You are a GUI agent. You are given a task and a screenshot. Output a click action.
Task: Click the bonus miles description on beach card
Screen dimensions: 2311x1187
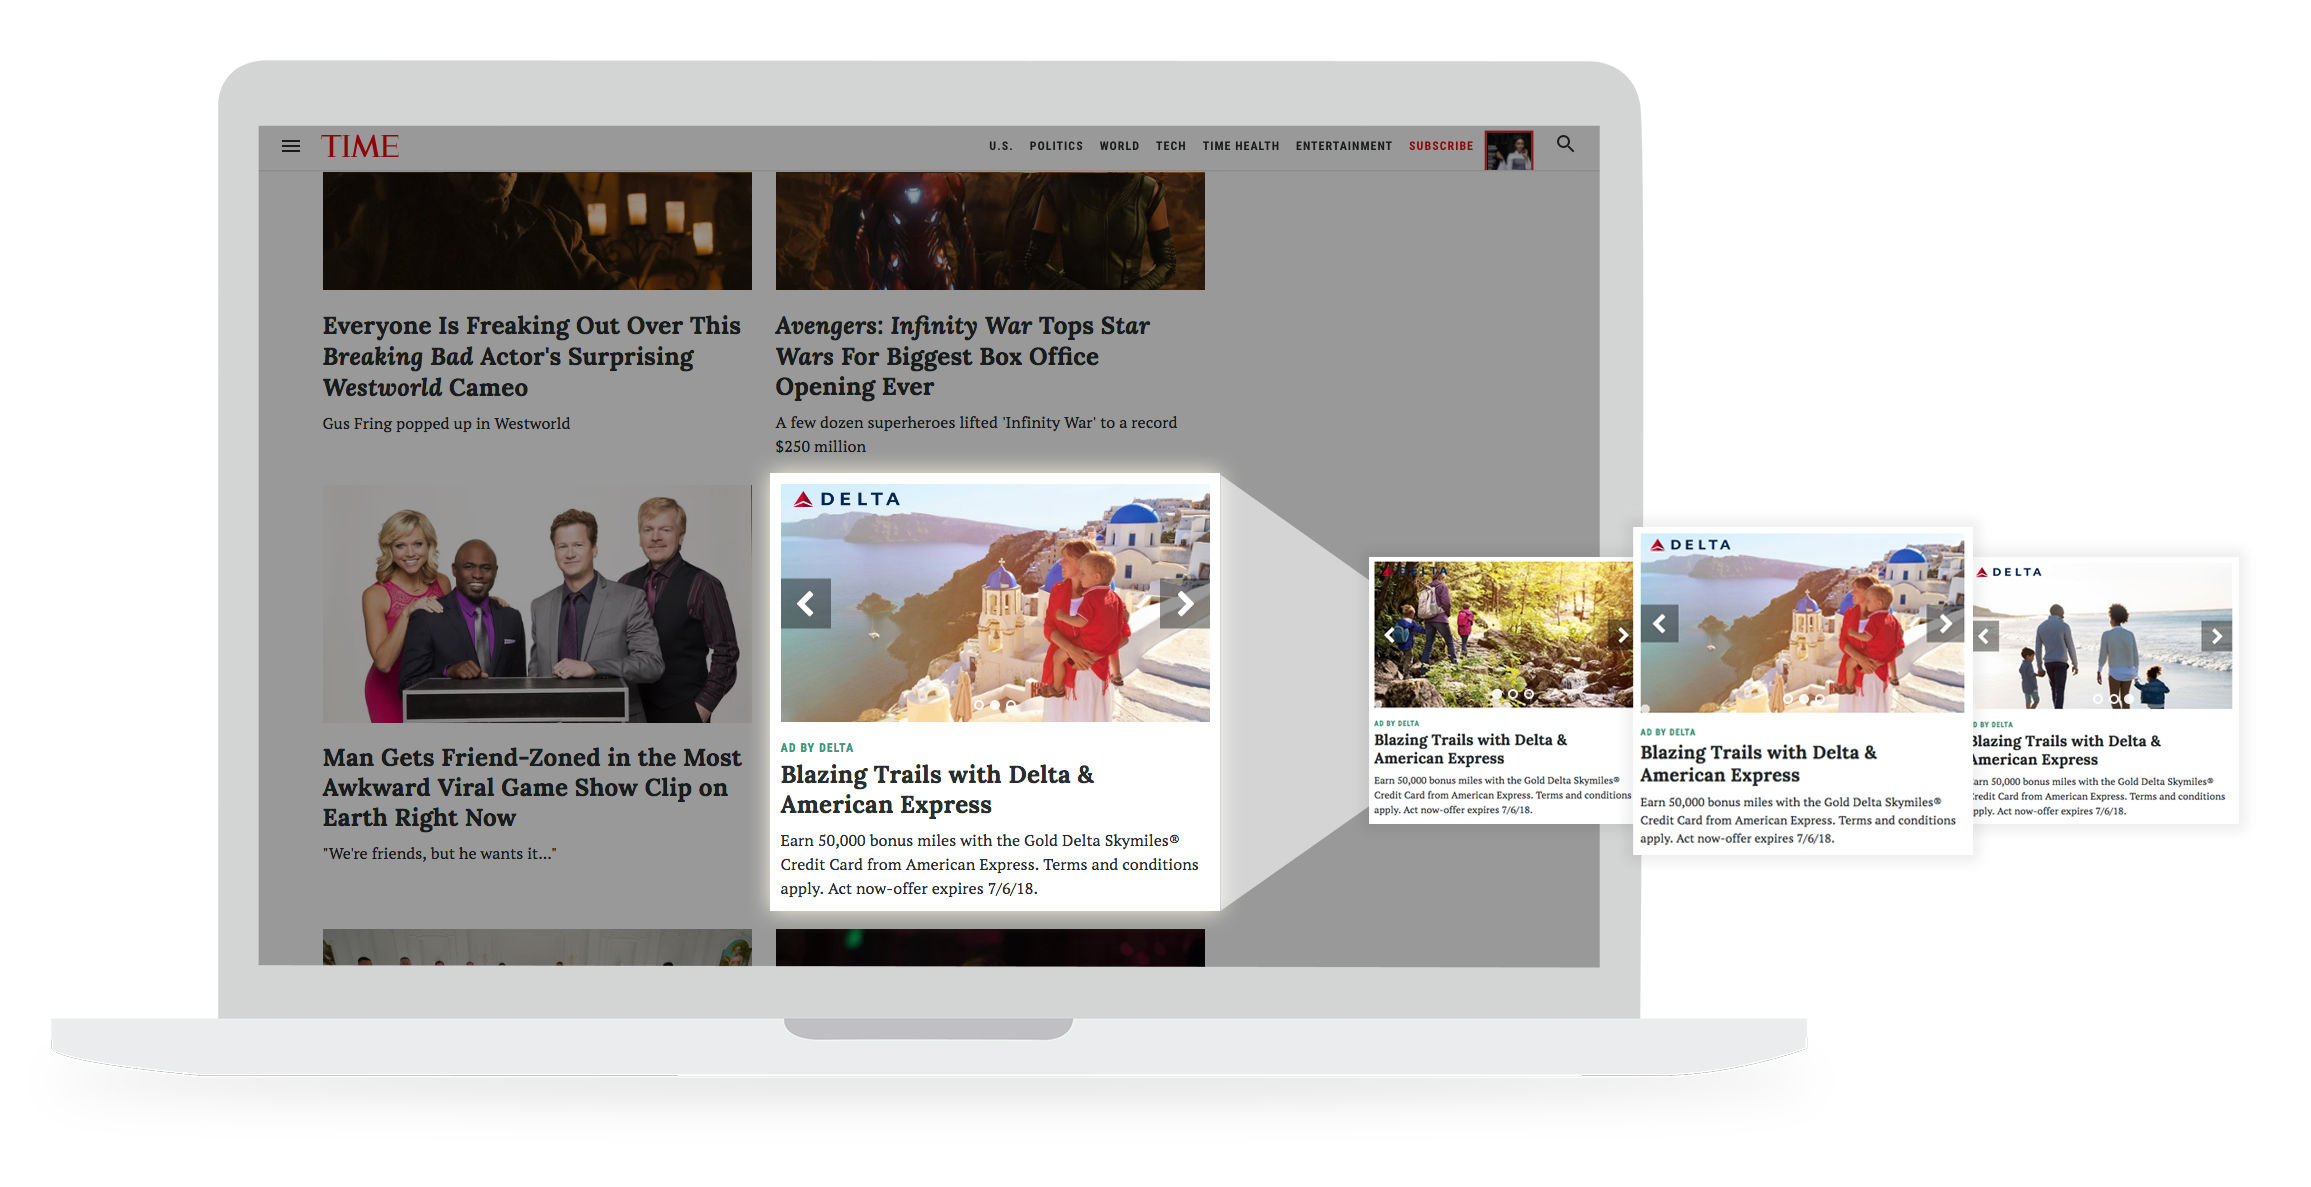pos(2098,796)
